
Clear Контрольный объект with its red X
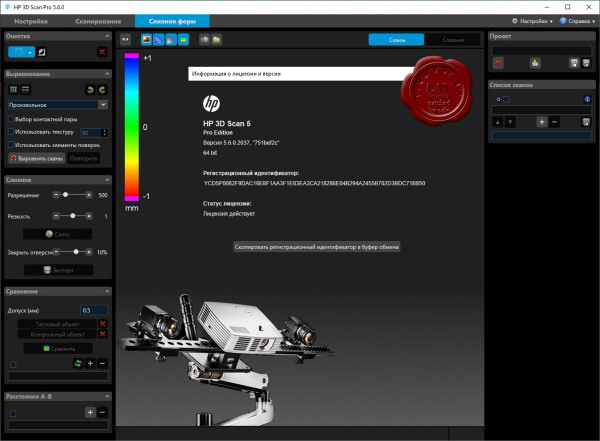tap(103, 334)
